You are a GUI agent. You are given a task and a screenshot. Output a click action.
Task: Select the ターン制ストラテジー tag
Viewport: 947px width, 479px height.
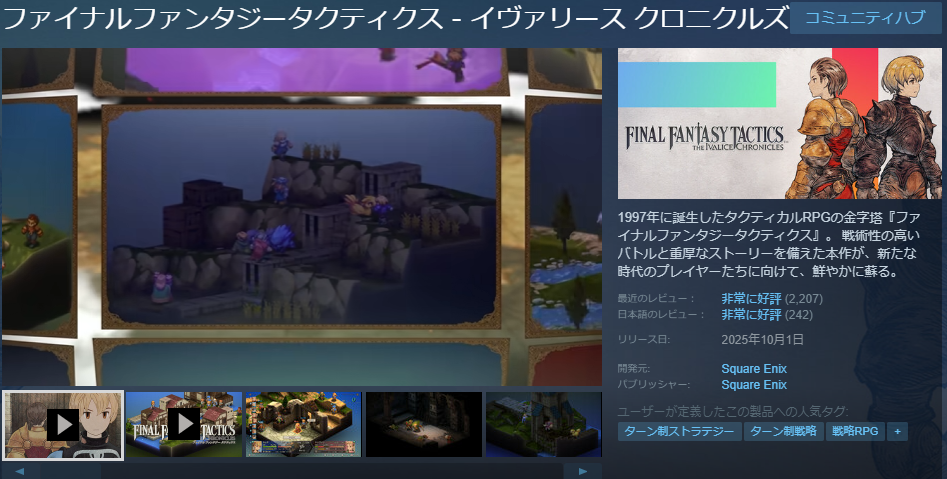(x=680, y=432)
